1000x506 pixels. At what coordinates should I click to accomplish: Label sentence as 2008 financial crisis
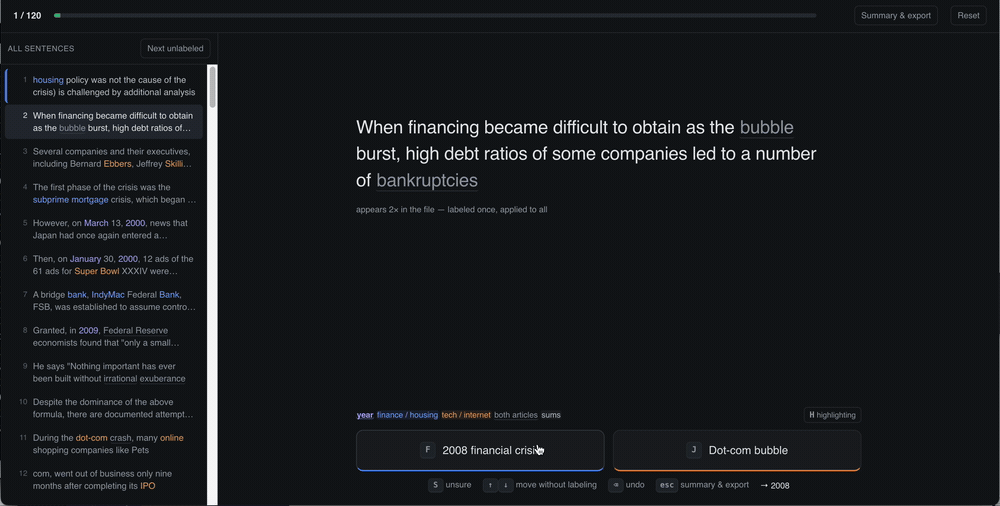tap(480, 450)
